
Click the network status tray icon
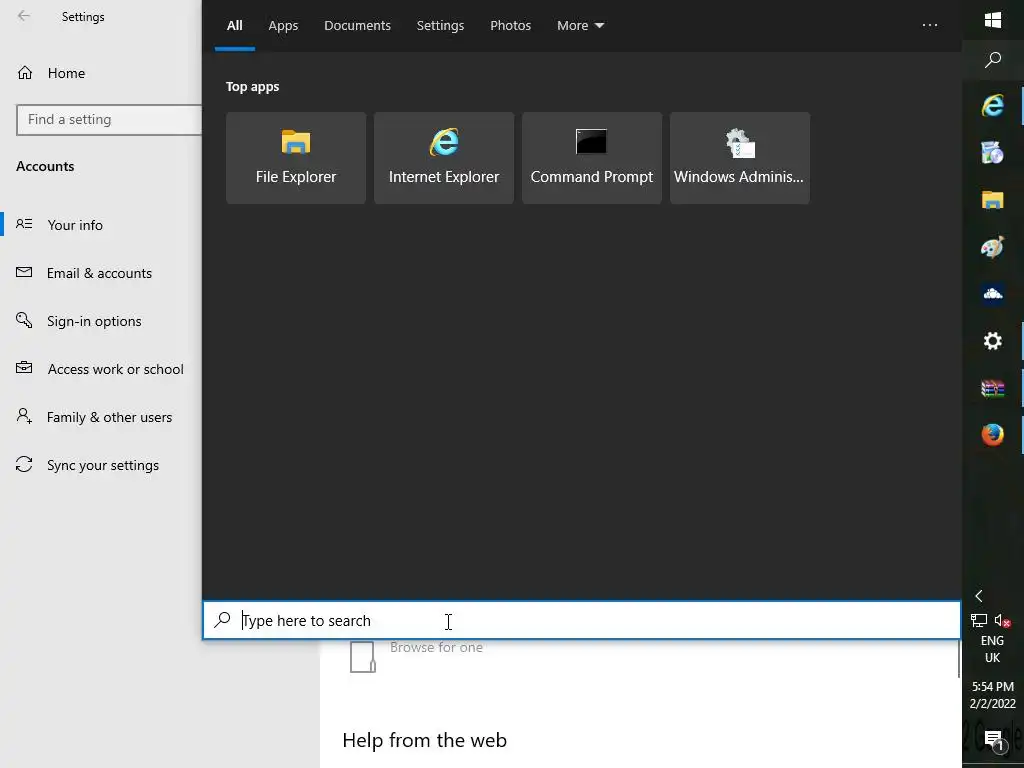979,620
